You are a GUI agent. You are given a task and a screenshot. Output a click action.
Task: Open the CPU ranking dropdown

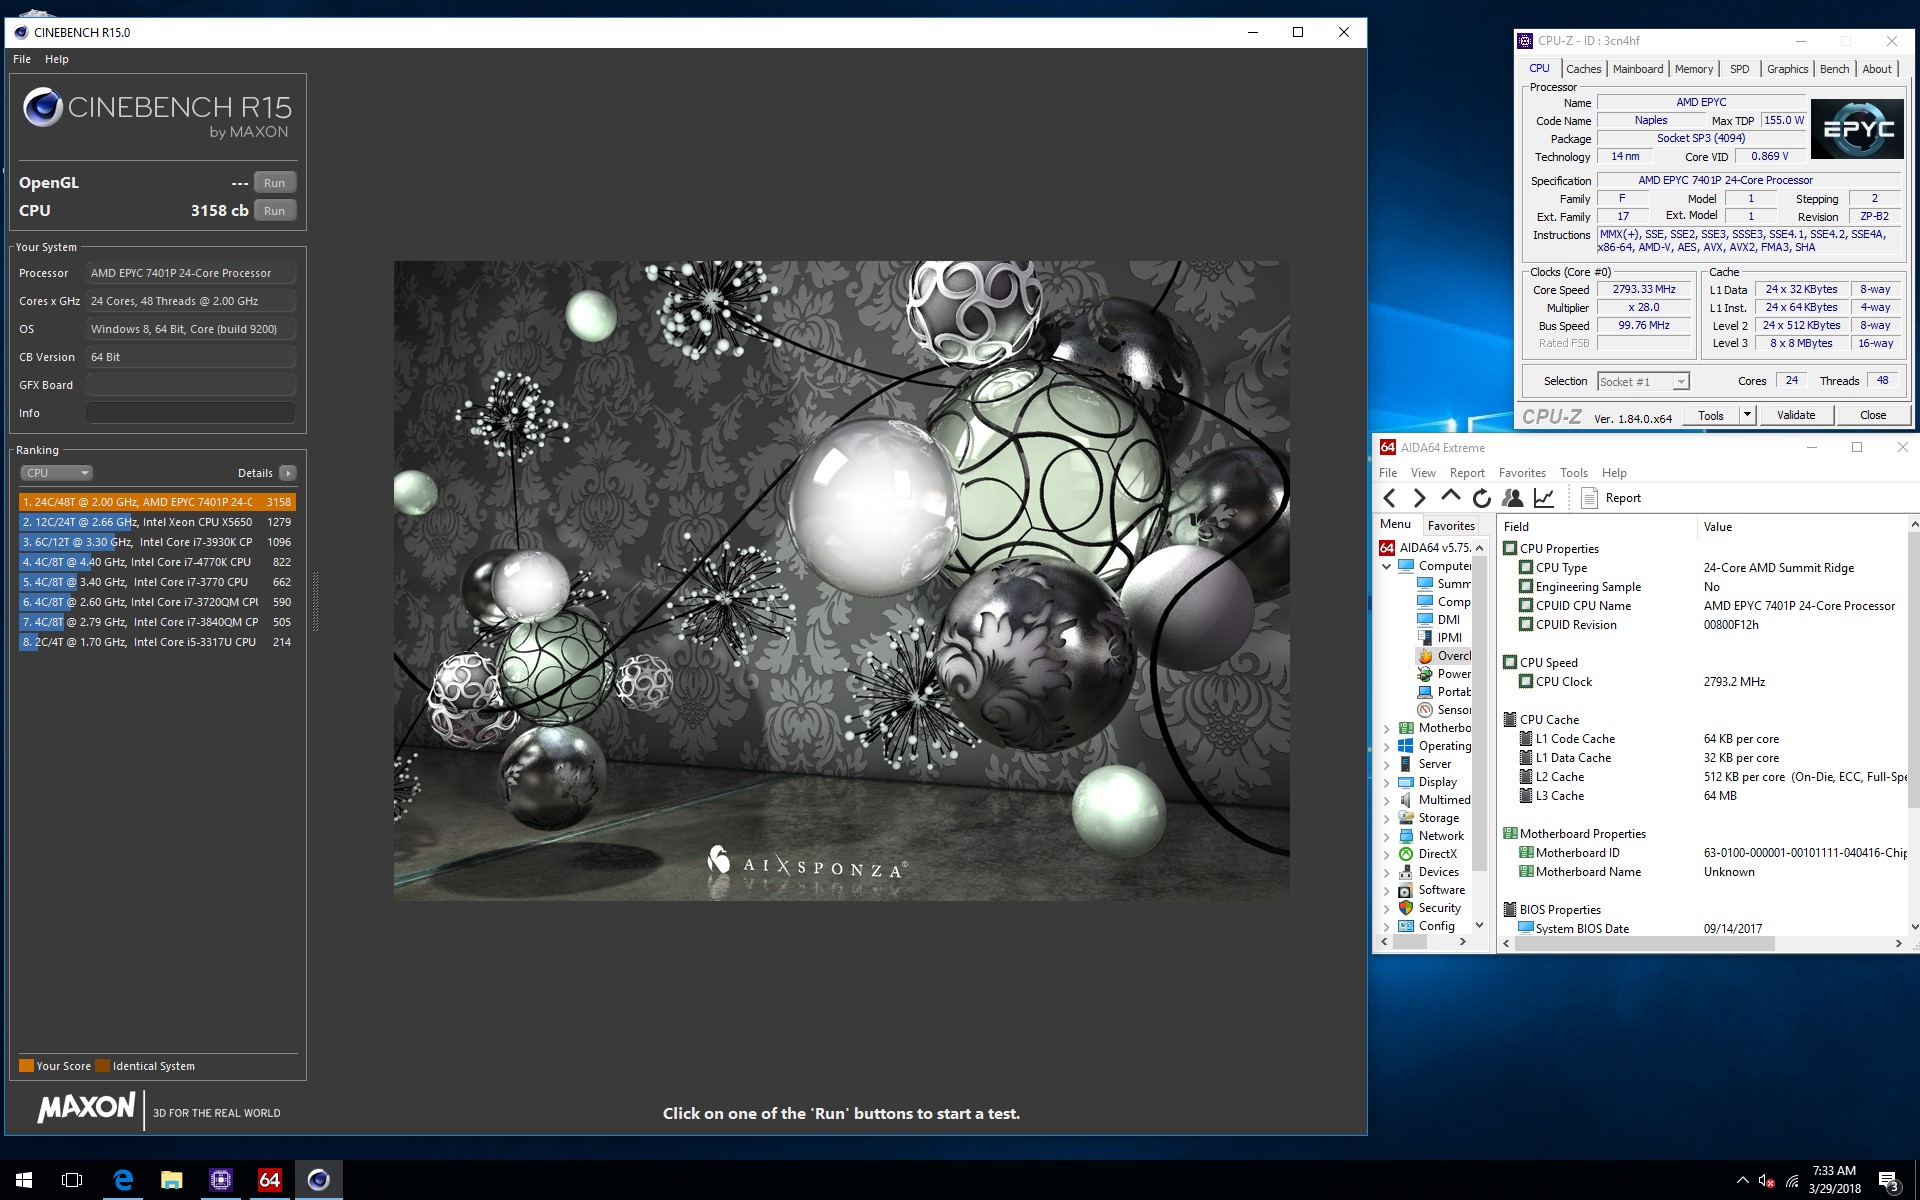coord(56,473)
